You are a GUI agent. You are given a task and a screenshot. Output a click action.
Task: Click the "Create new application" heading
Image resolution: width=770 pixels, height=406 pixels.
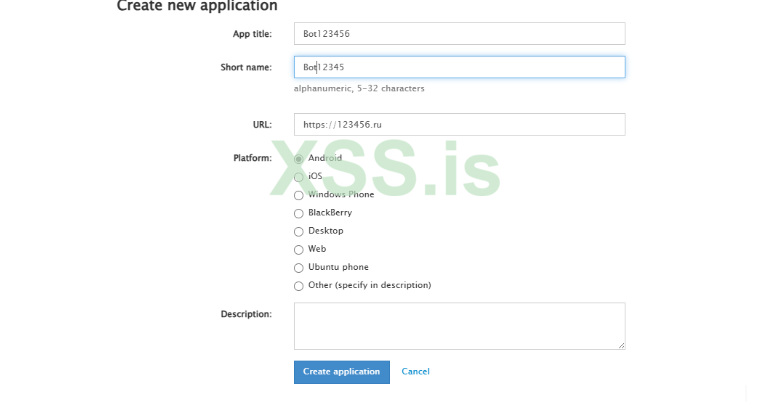[x=197, y=6]
